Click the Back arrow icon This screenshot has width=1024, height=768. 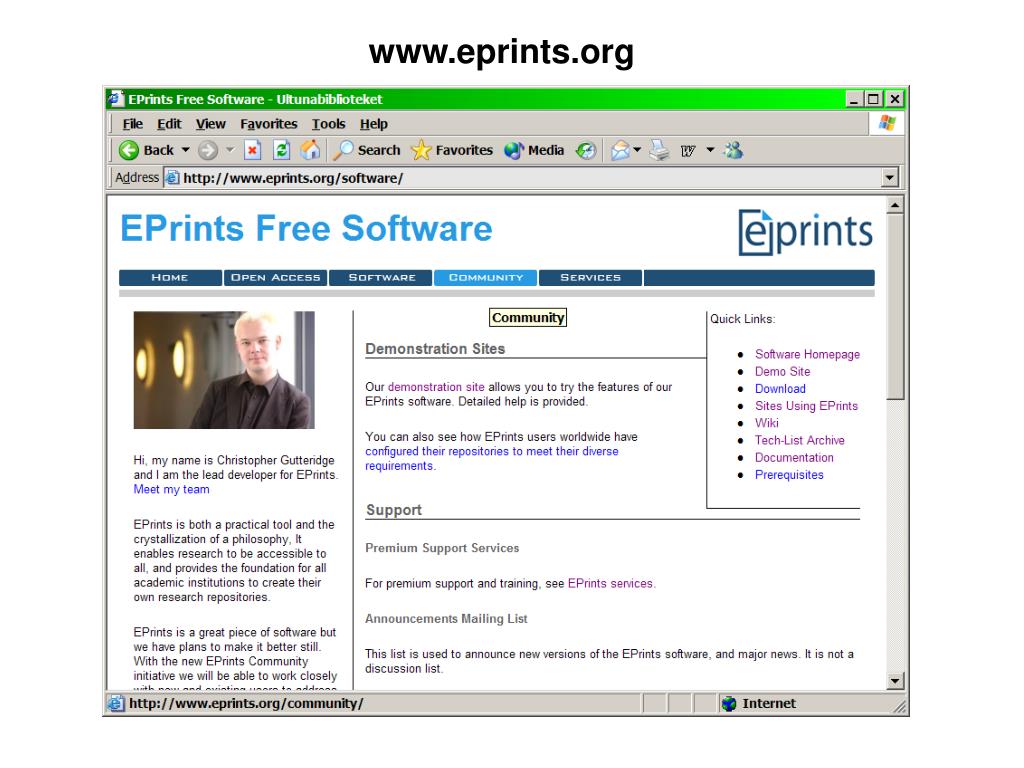pos(129,151)
